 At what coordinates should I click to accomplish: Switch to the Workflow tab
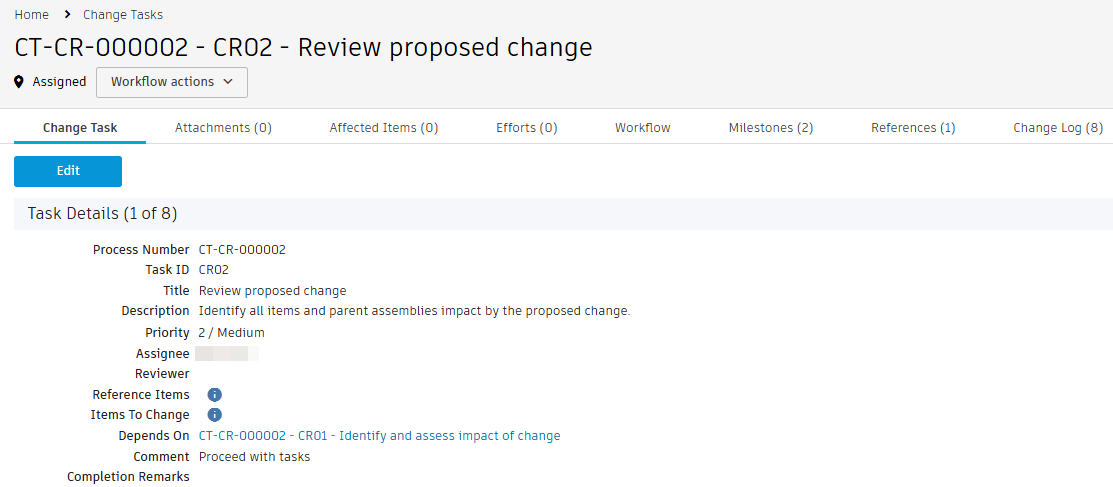click(643, 128)
